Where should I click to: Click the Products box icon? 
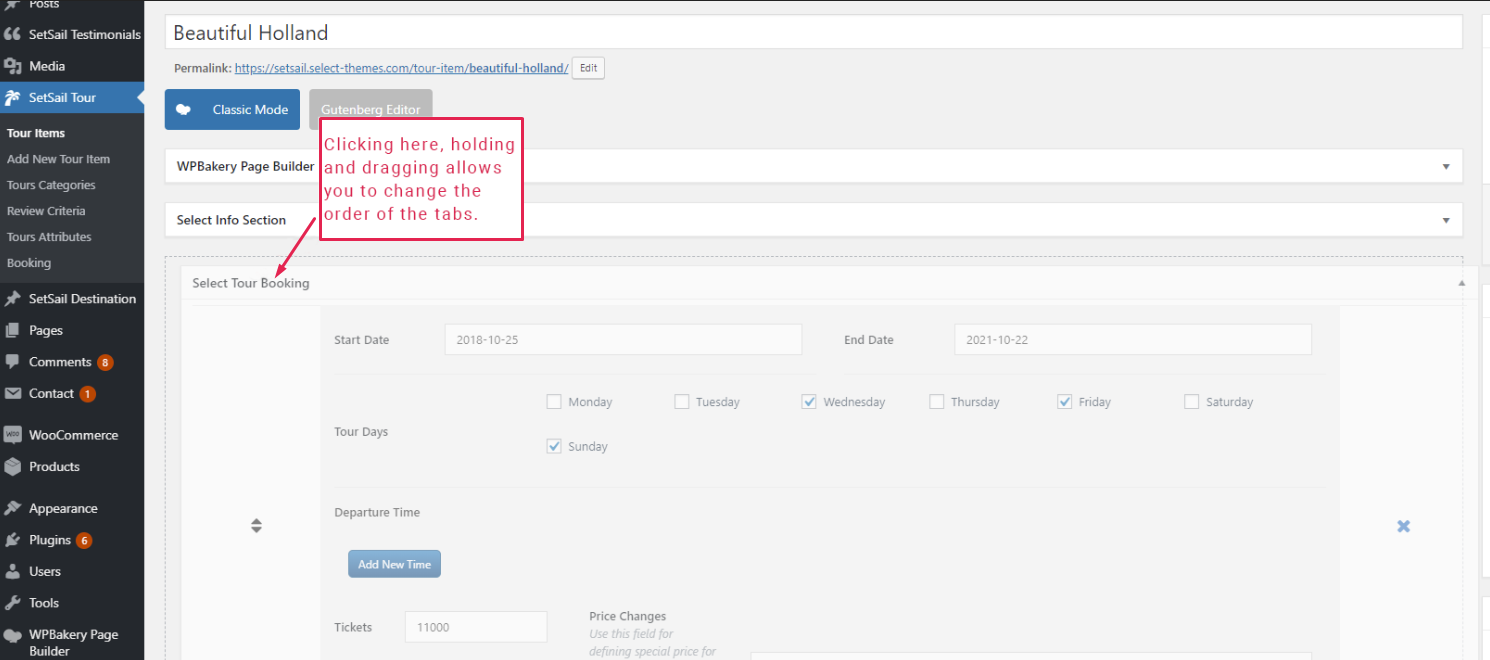tap(13, 467)
